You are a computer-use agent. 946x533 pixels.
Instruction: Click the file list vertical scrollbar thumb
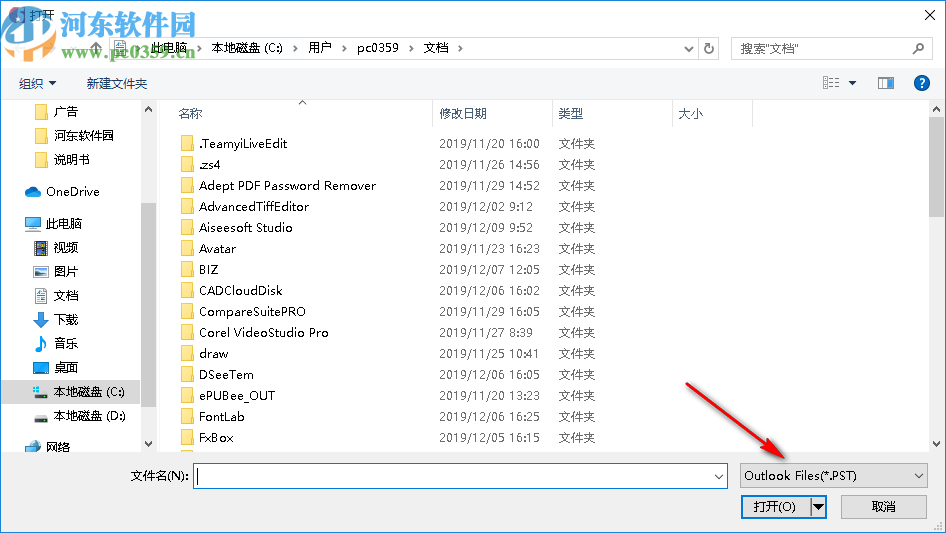coord(936,167)
